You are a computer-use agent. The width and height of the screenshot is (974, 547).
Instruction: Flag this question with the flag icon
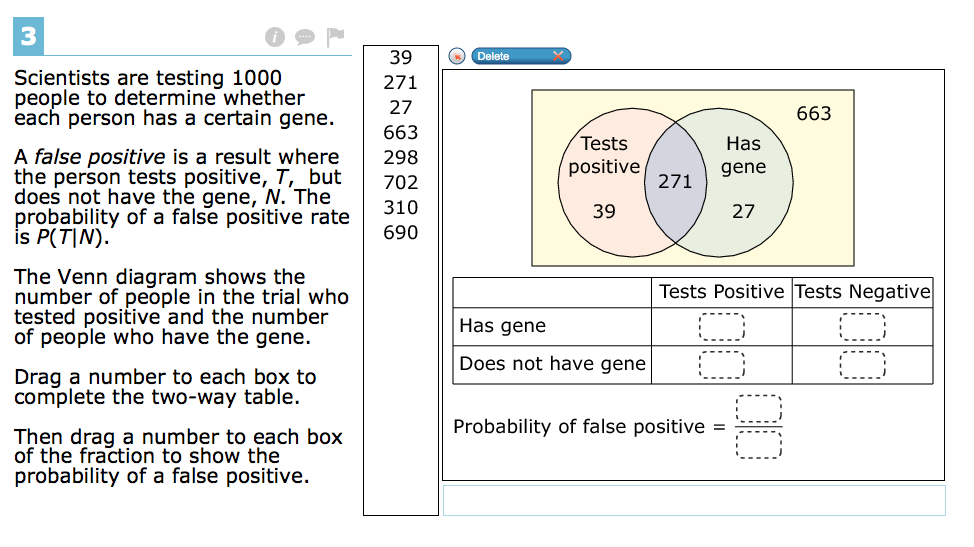335,37
